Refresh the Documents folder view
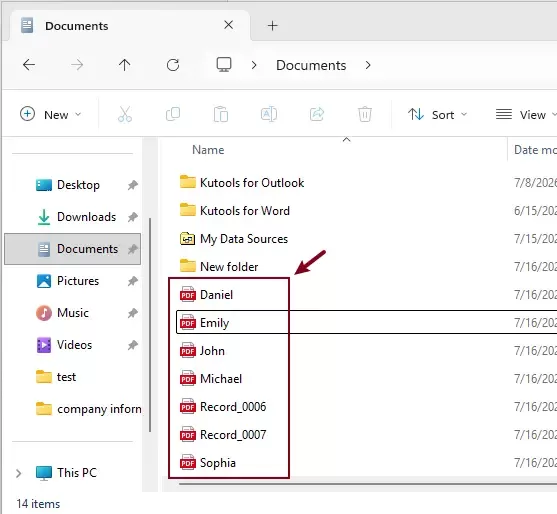 (x=173, y=65)
